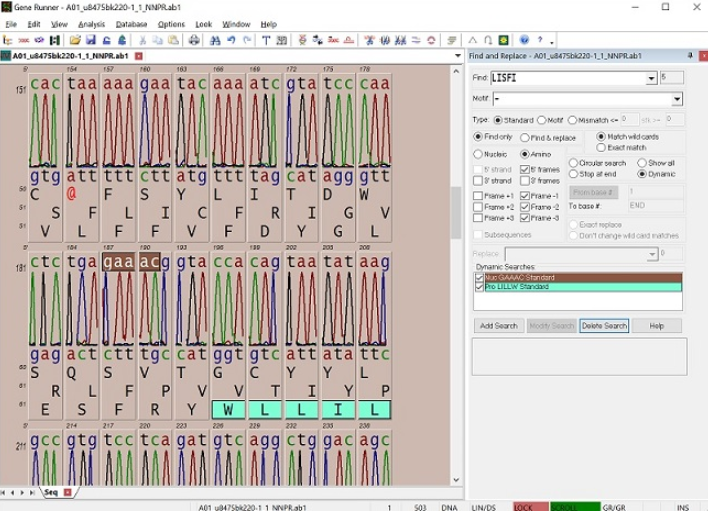Select the Find & replace radio option

pyautogui.click(x=525, y=137)
